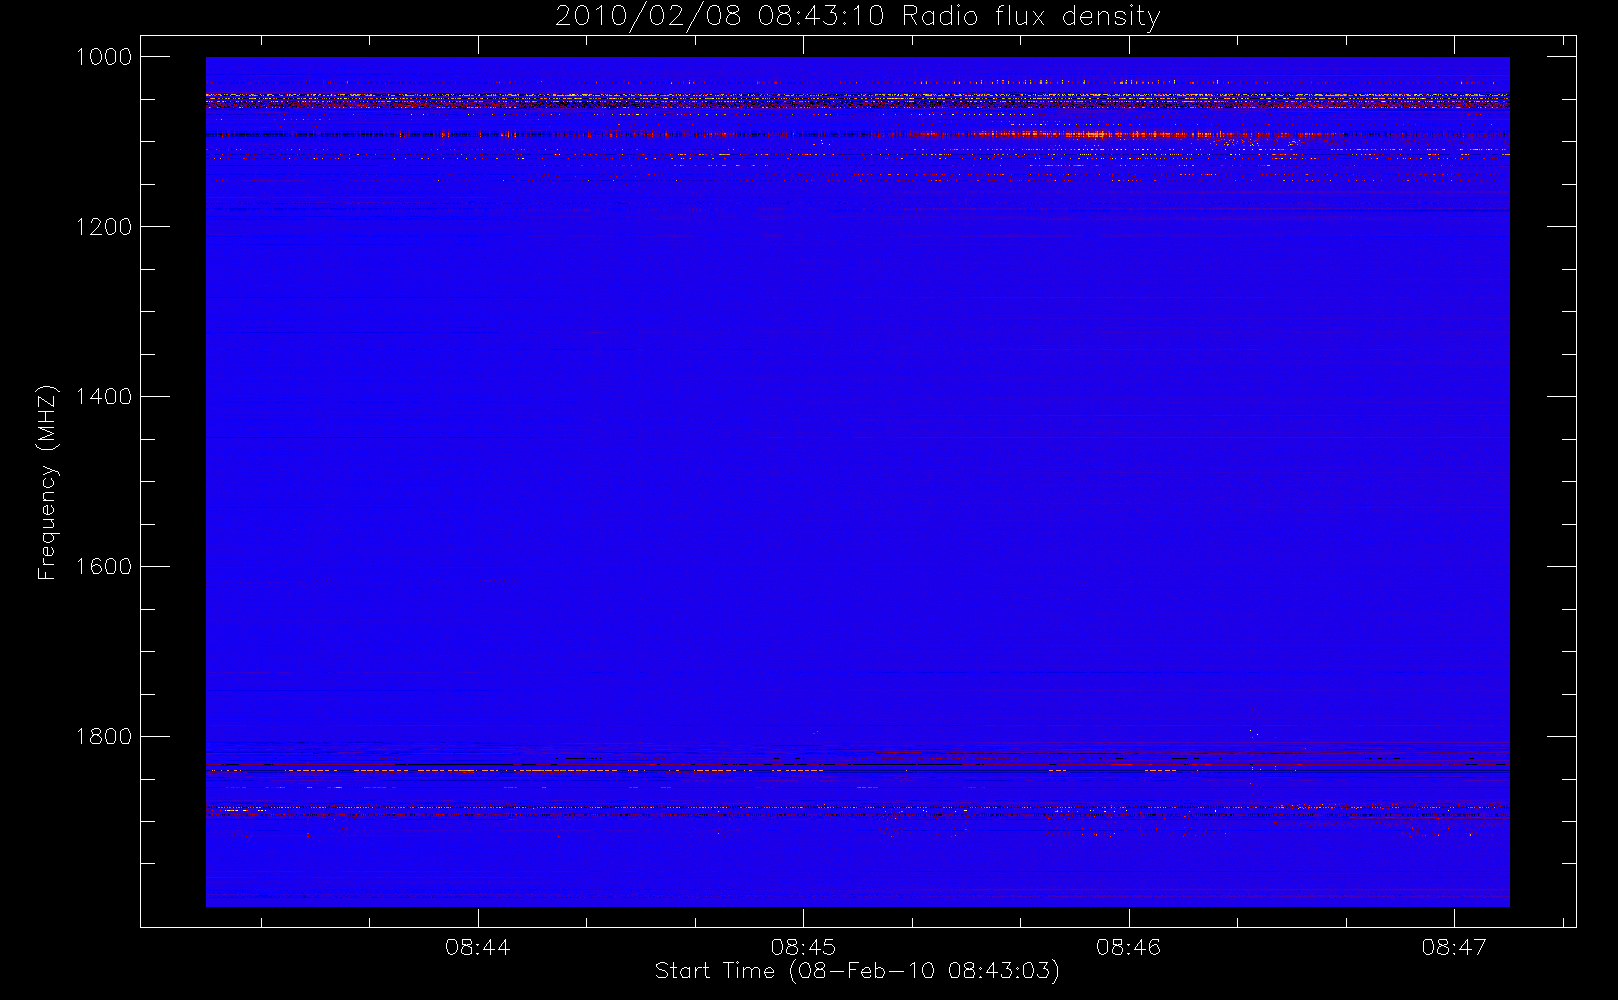Click the 1200 frequency tick label

(104, 227)
